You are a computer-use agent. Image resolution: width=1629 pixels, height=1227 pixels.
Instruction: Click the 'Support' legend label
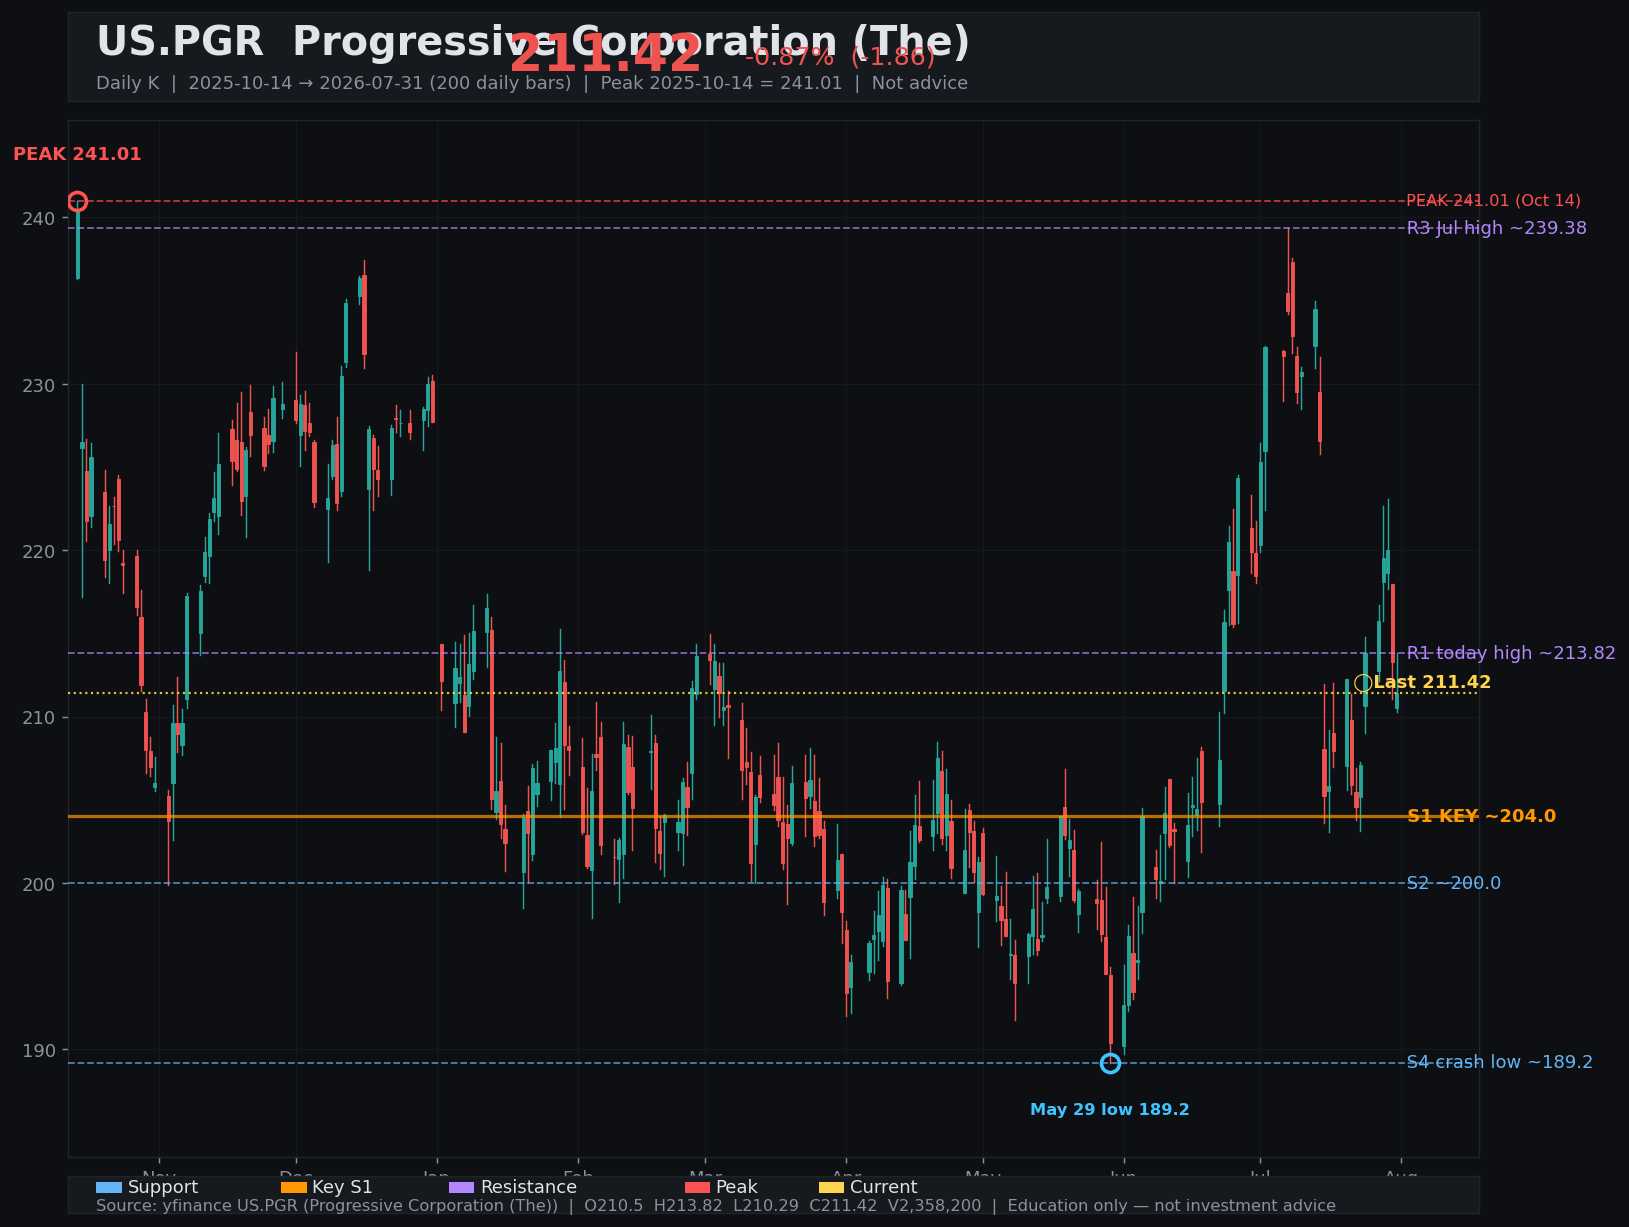click(x=163, y=1188)
